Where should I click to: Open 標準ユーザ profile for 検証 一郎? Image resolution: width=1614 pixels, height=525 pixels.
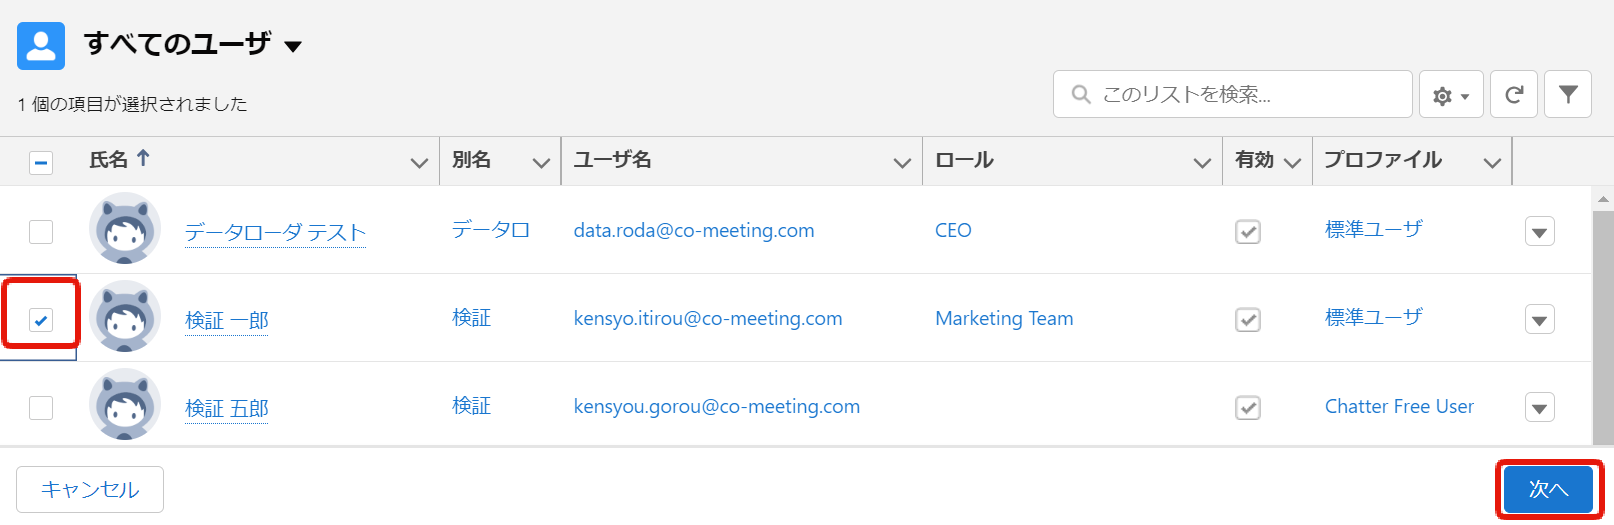[x=1374, y=318]
